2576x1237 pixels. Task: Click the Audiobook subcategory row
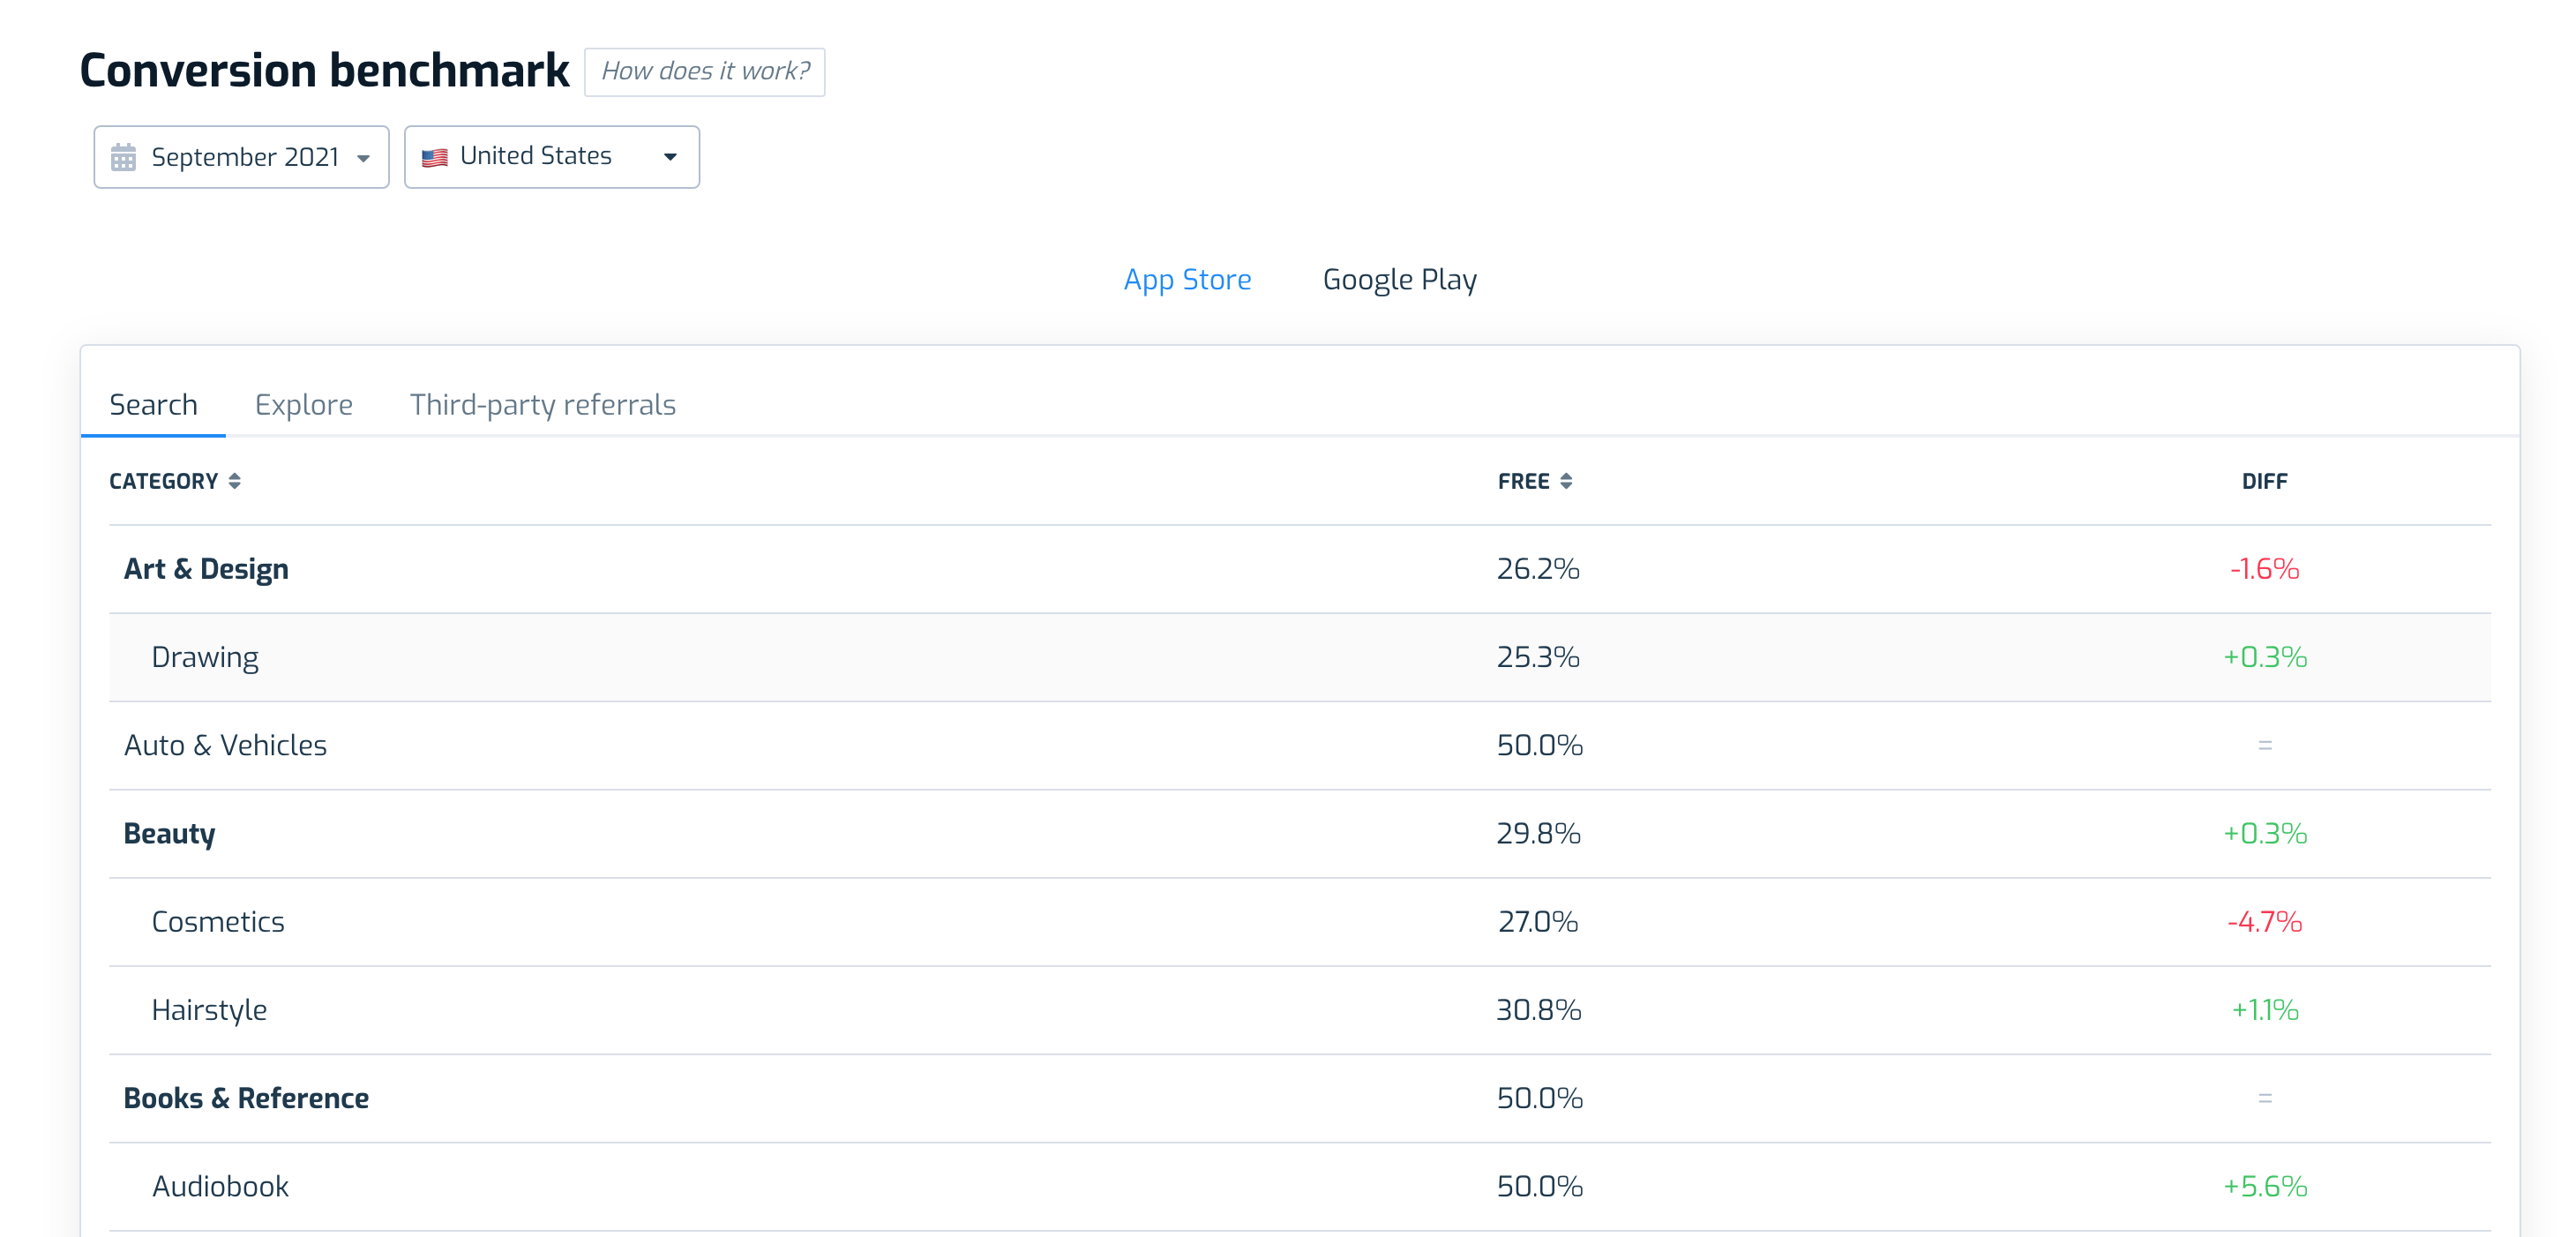(x=1299, y=1186)
